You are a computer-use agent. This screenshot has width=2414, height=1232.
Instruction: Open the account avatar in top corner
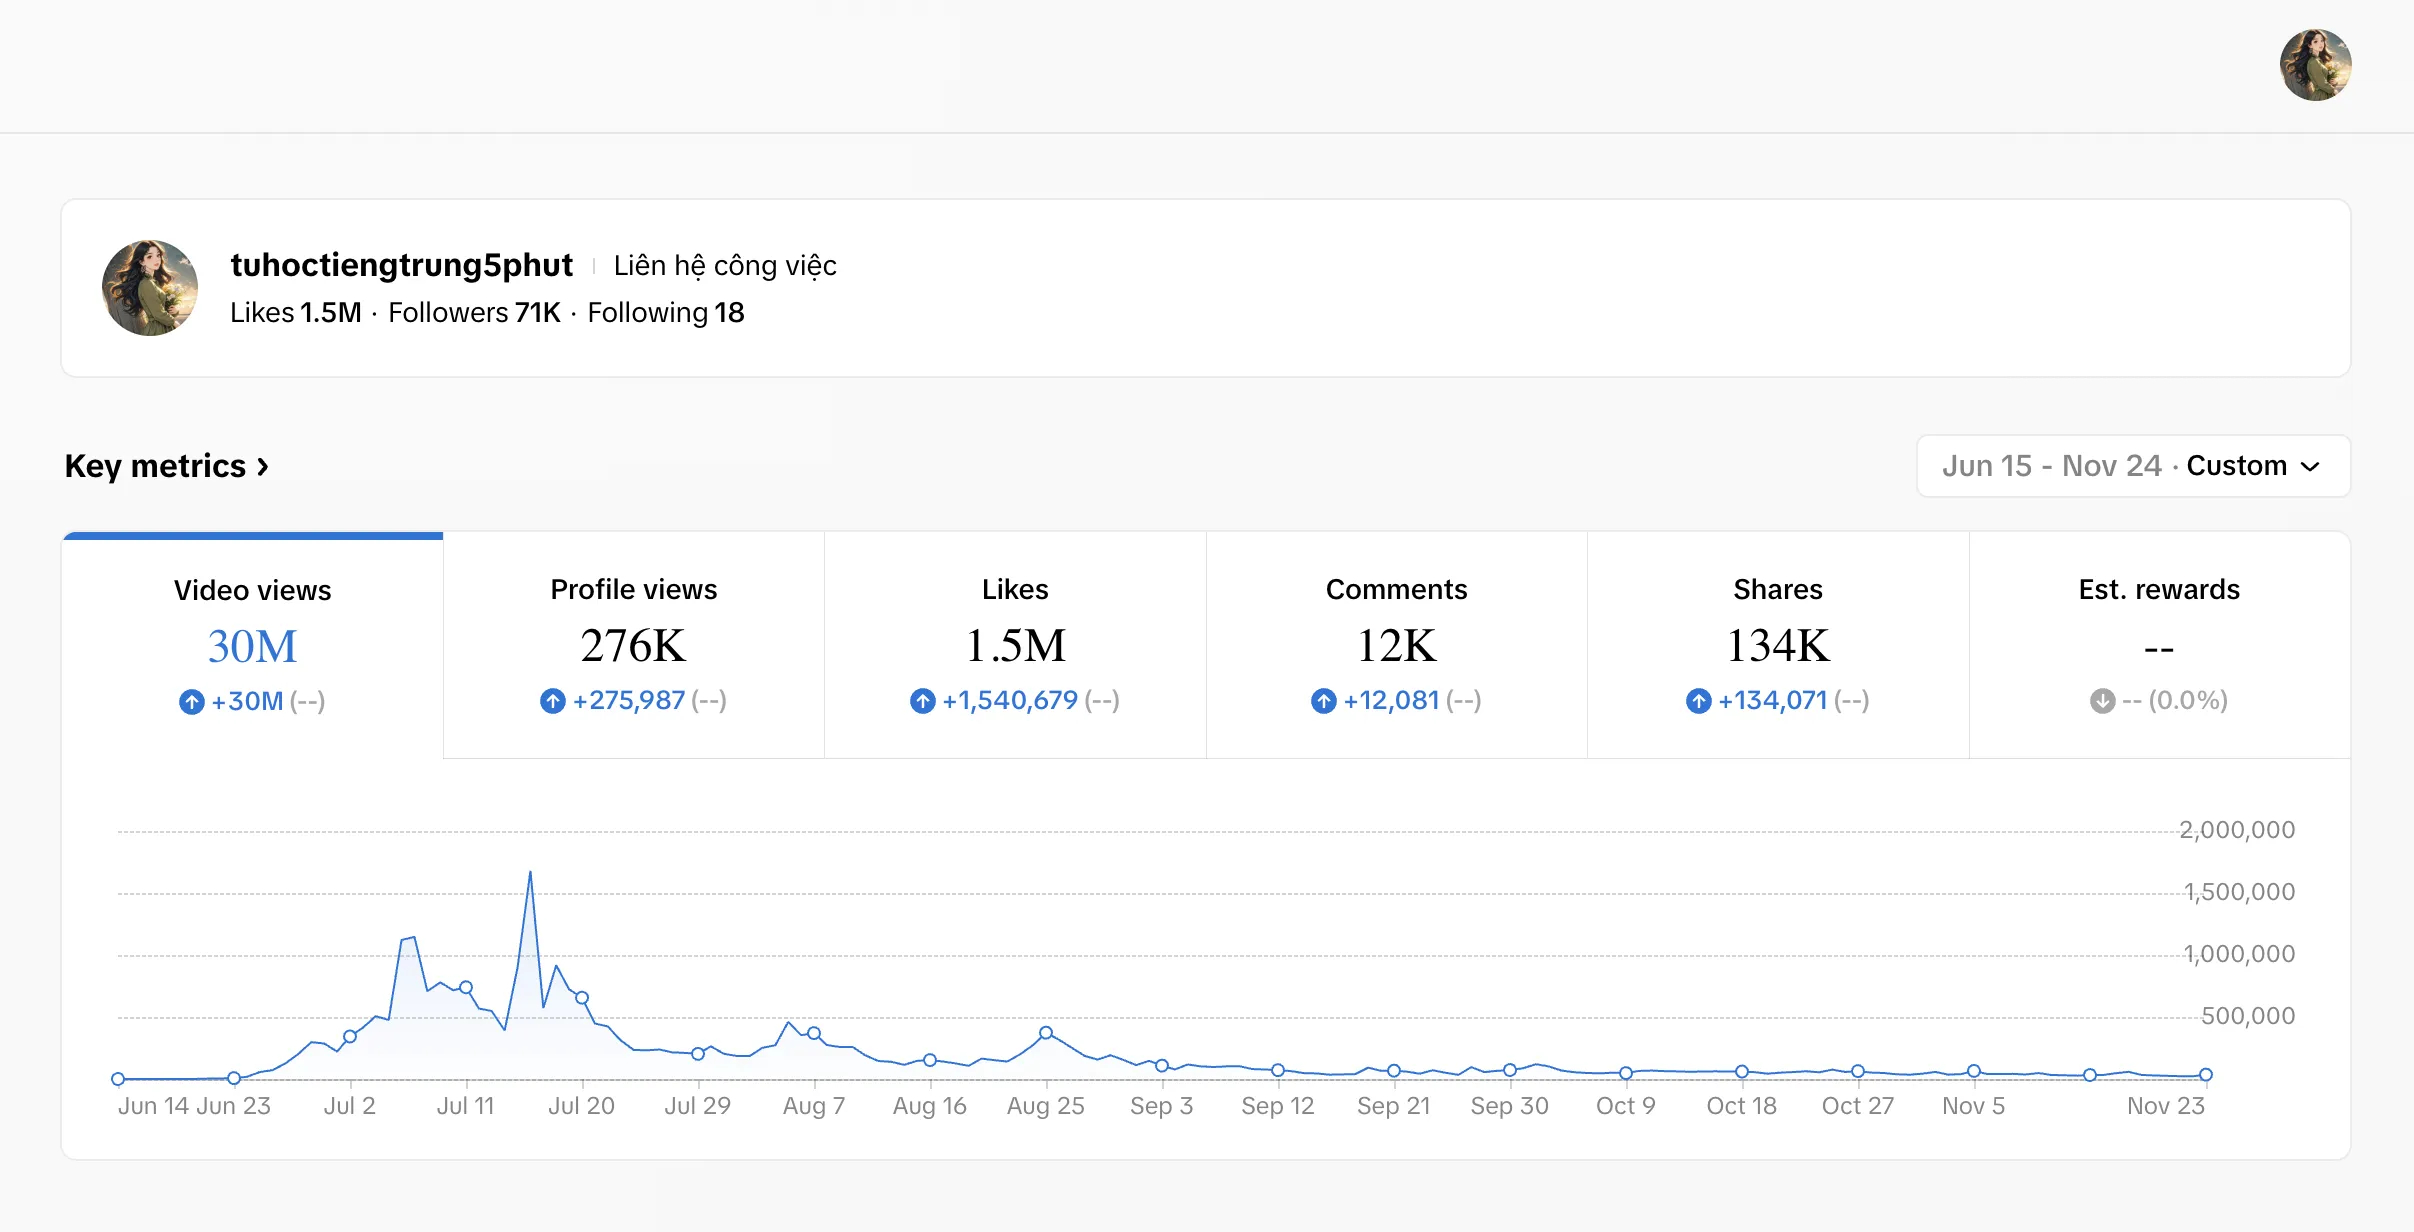click(x=2315, y=65)
